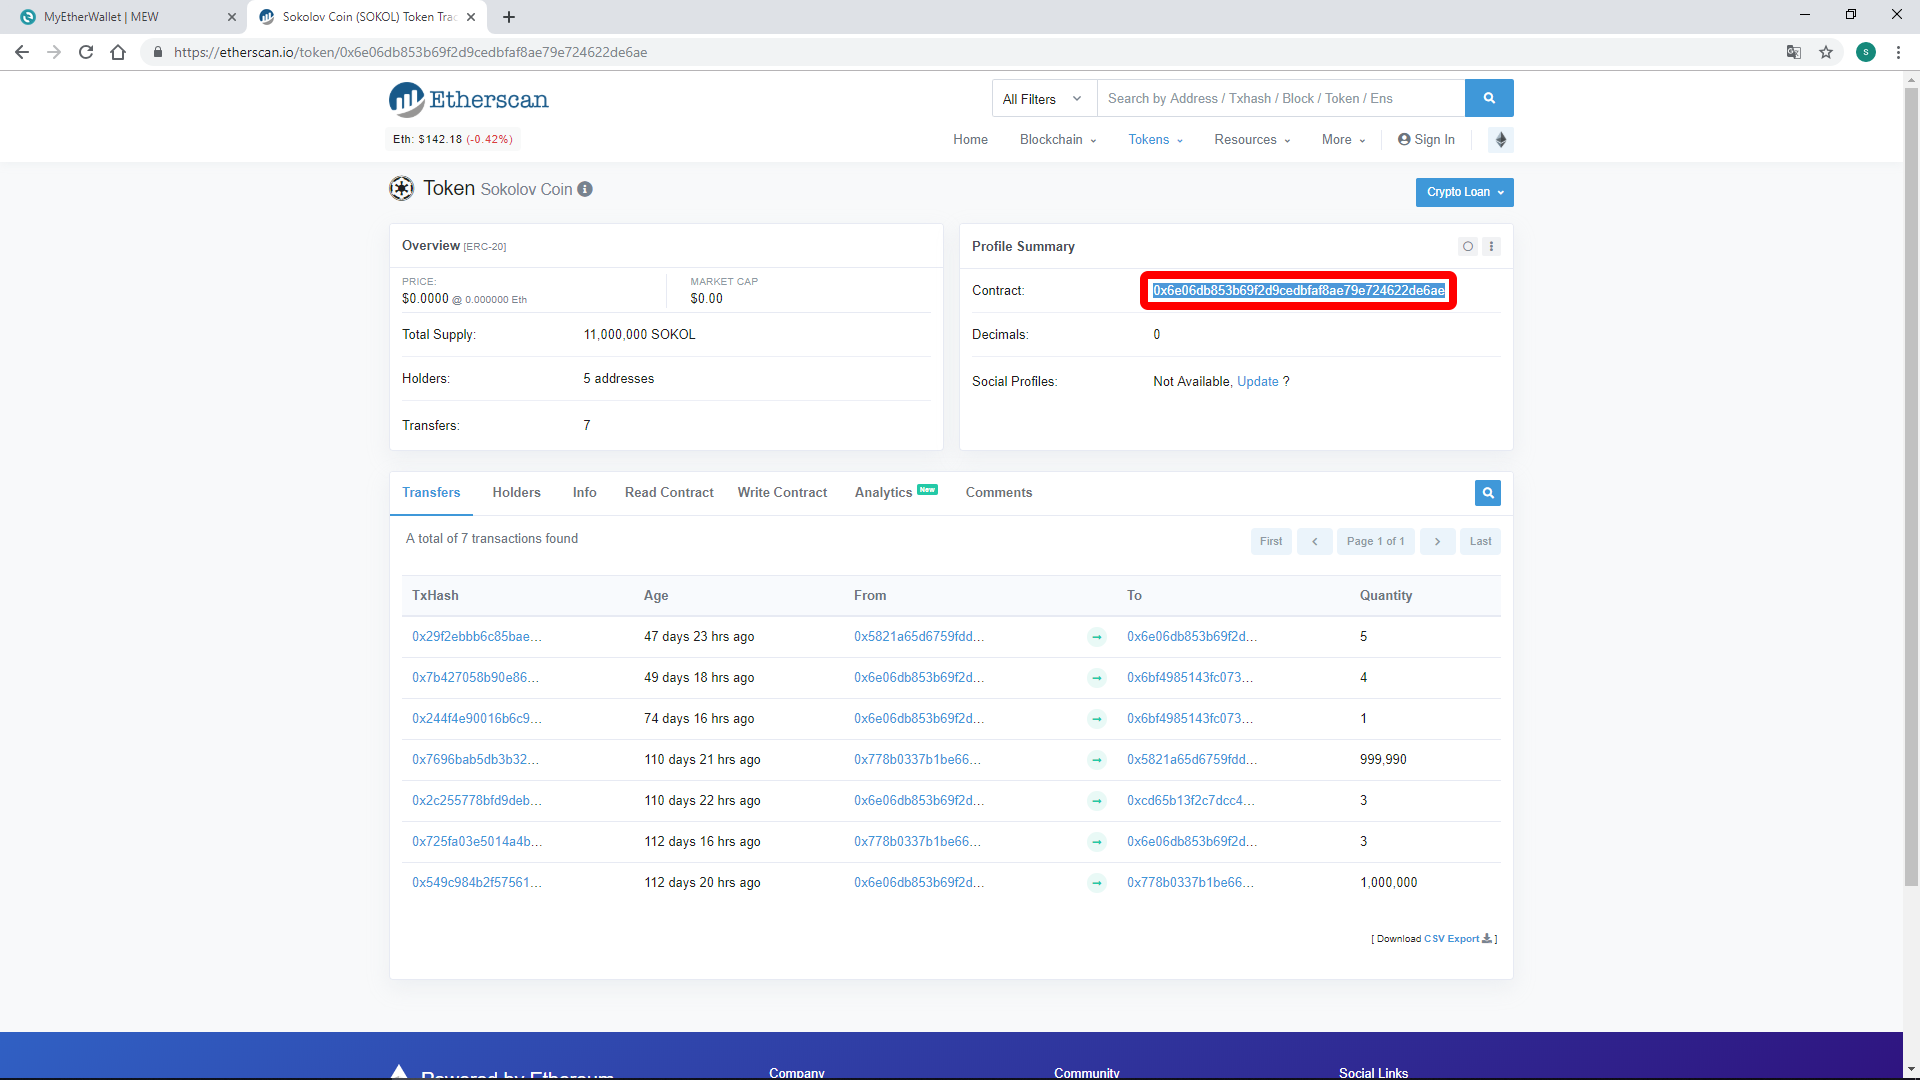Viewport: 1920px width, 1080px height.
Task: Expand the Tokens menu
Action: click(1156, 140)
